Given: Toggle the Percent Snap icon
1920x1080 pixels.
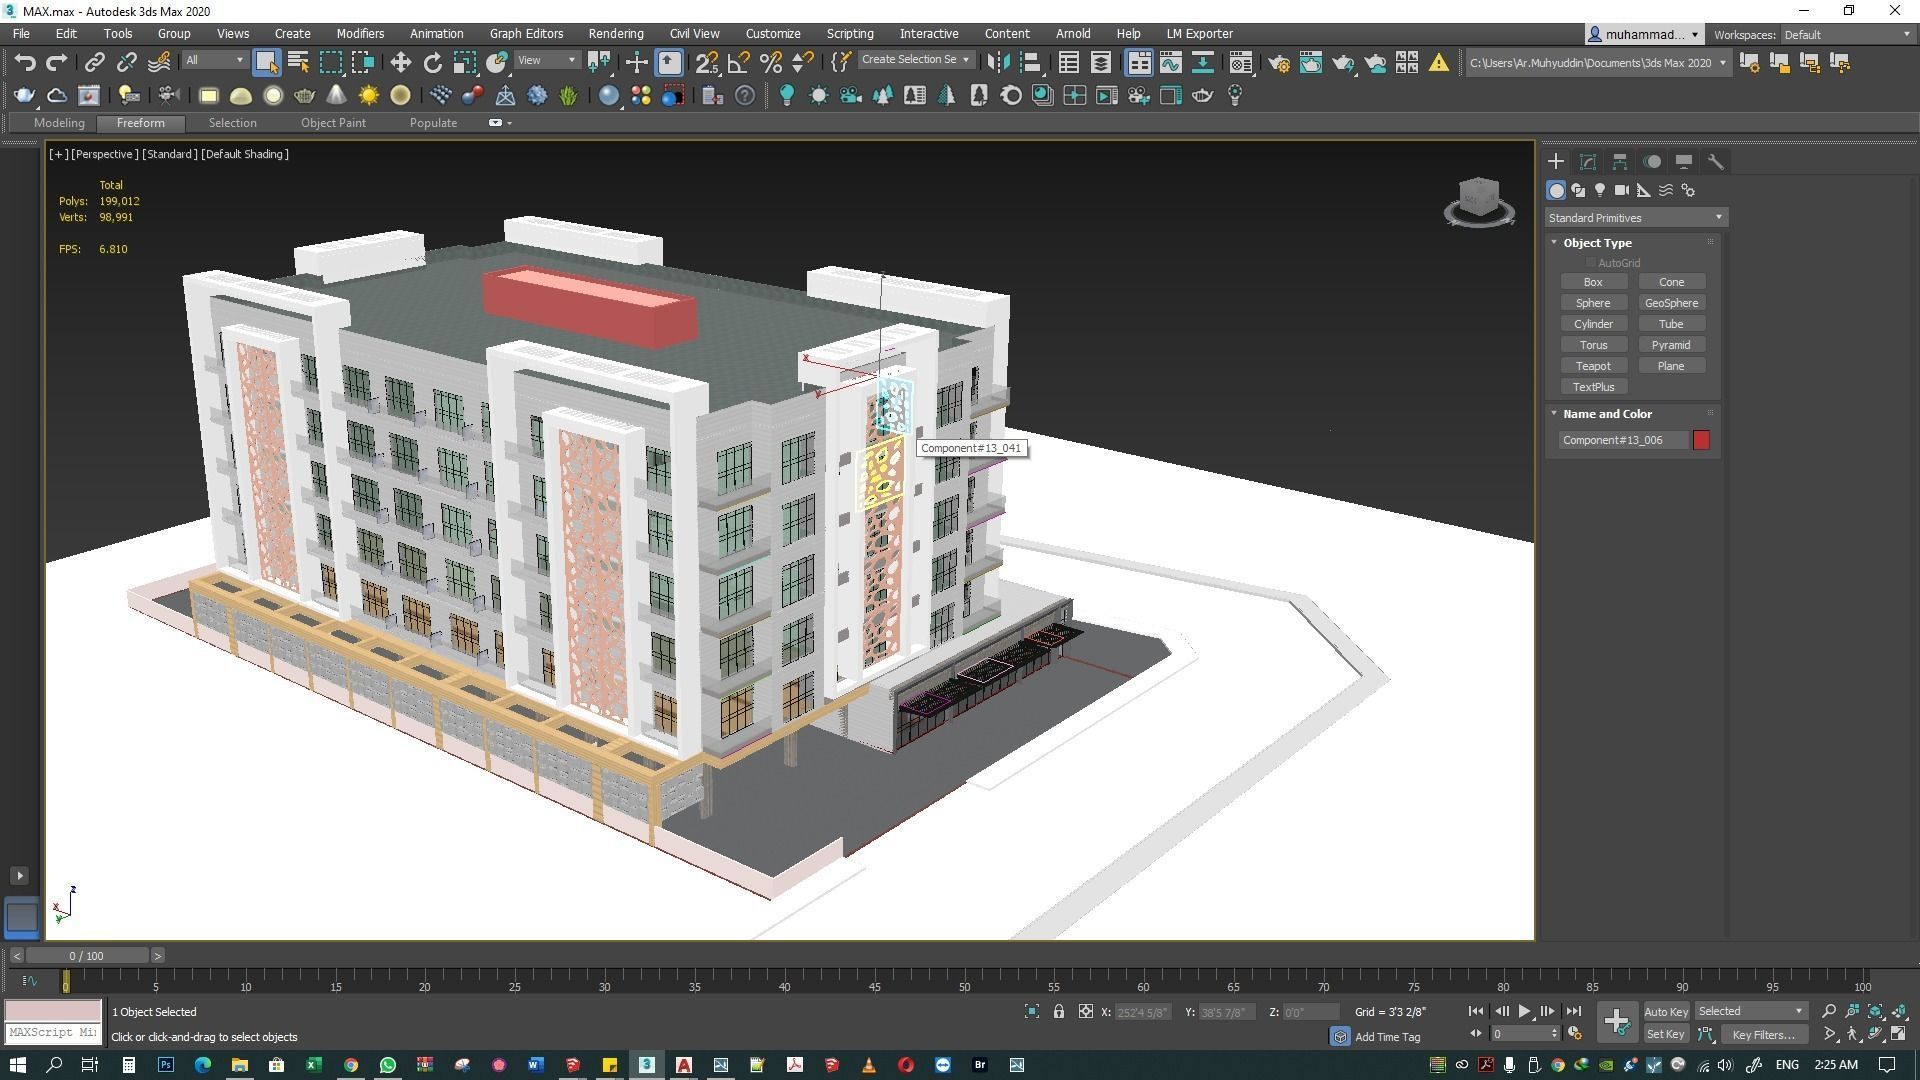Looking at the screenshot, I should pos(771,63).
